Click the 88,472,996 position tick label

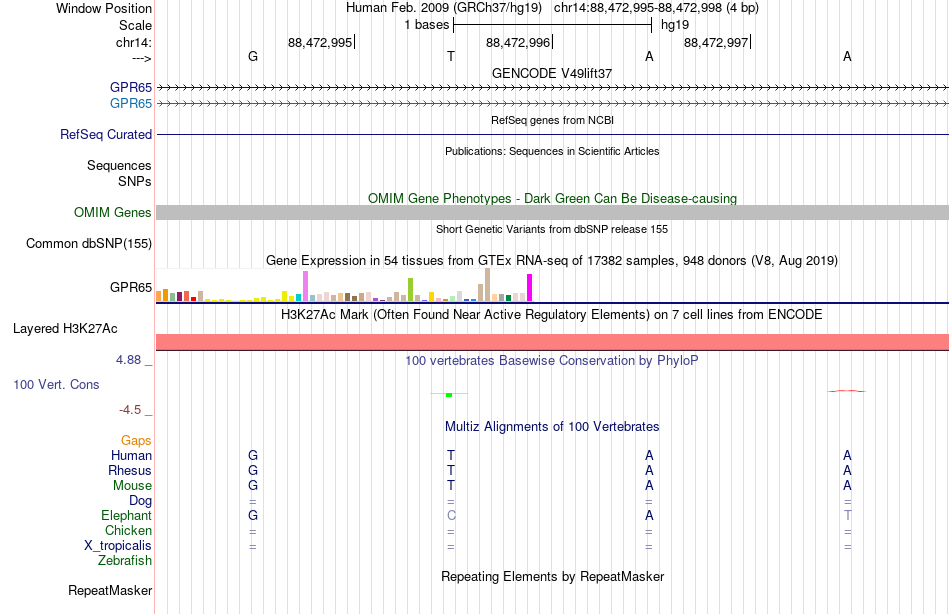tap(518, 42)
